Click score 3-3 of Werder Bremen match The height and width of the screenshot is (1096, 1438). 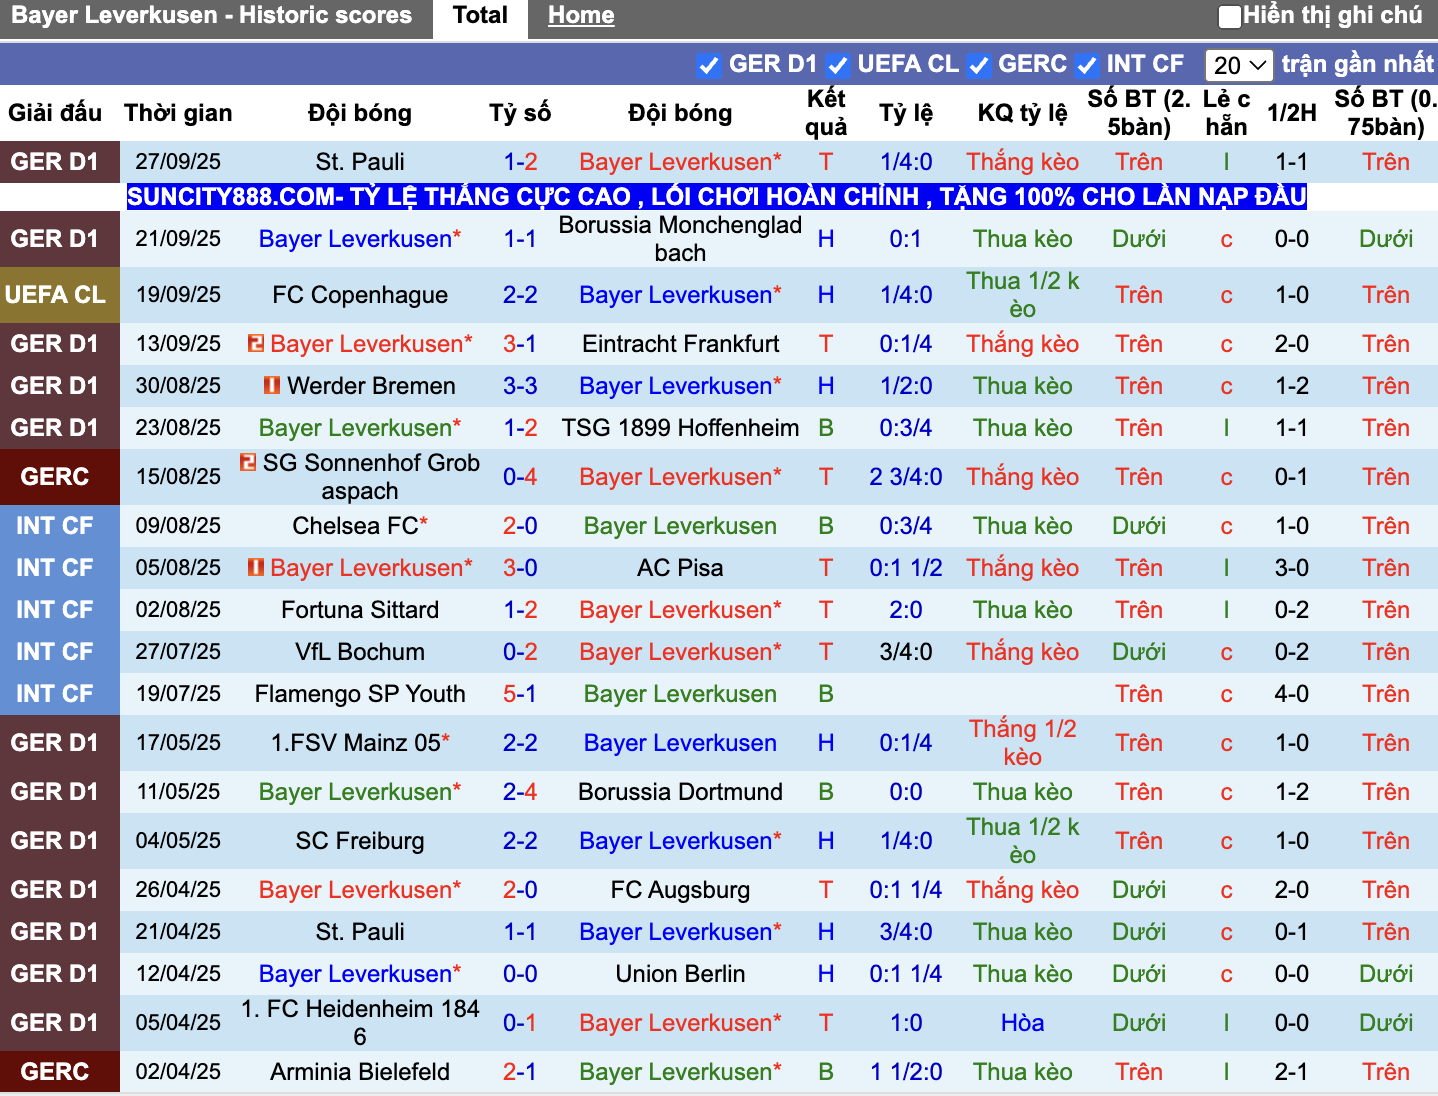coord(520,386)
